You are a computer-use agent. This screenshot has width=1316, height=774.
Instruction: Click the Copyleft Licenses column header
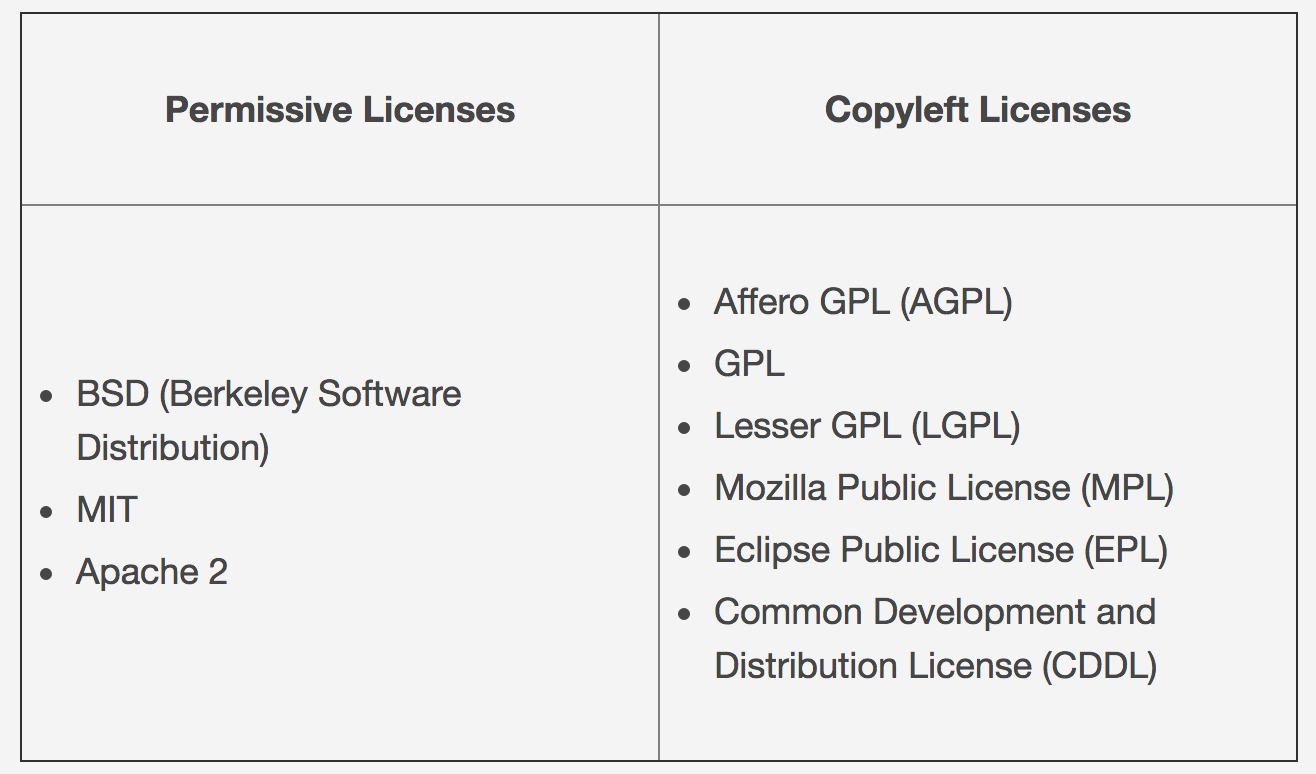tap(977, 110)
